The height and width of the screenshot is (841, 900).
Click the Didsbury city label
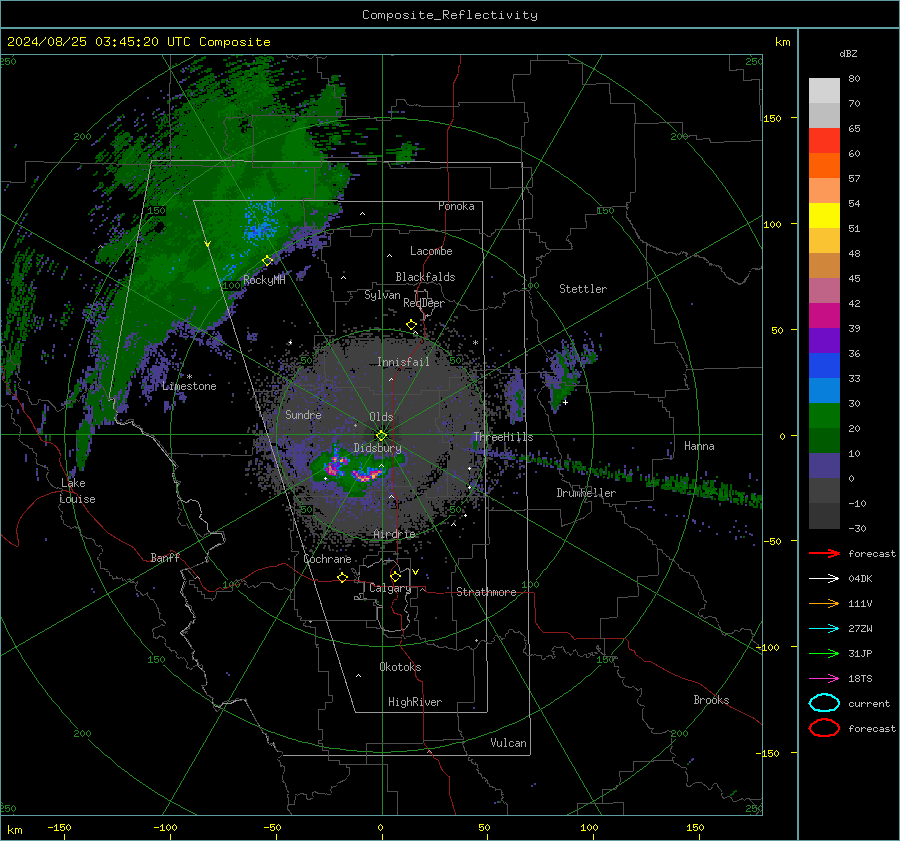pos(377,448)
